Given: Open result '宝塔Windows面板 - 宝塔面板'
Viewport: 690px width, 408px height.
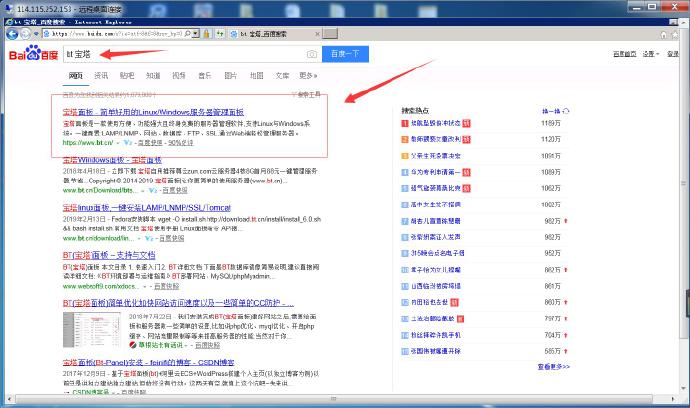Looking at the screenshot, I should 112,160.
